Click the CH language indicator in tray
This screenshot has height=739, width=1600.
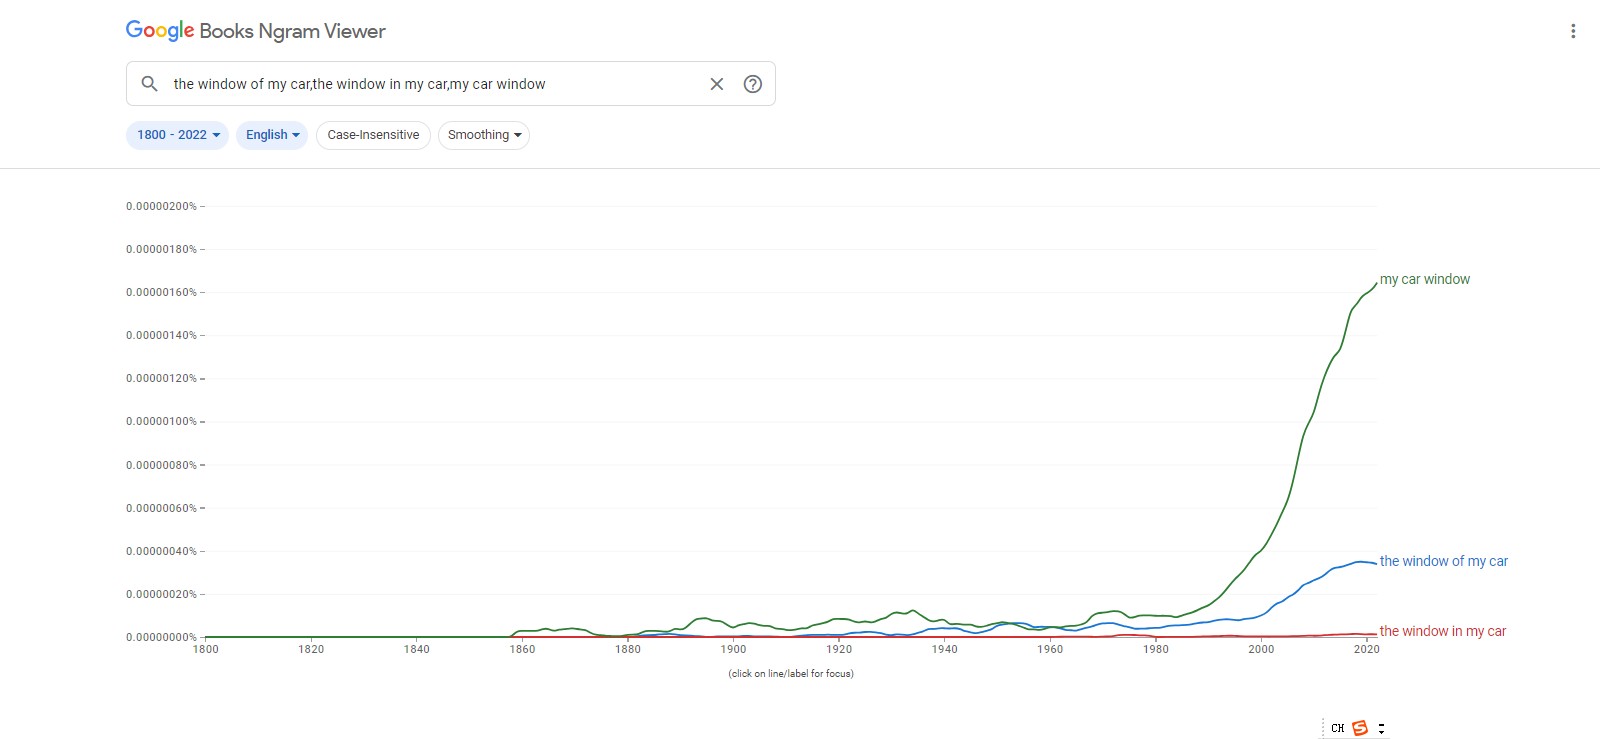coord(1338,728)
